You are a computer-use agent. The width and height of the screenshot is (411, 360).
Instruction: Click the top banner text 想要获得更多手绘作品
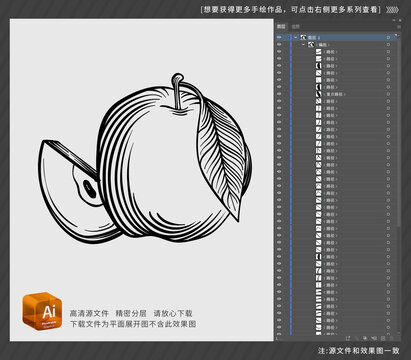[243, 9]
